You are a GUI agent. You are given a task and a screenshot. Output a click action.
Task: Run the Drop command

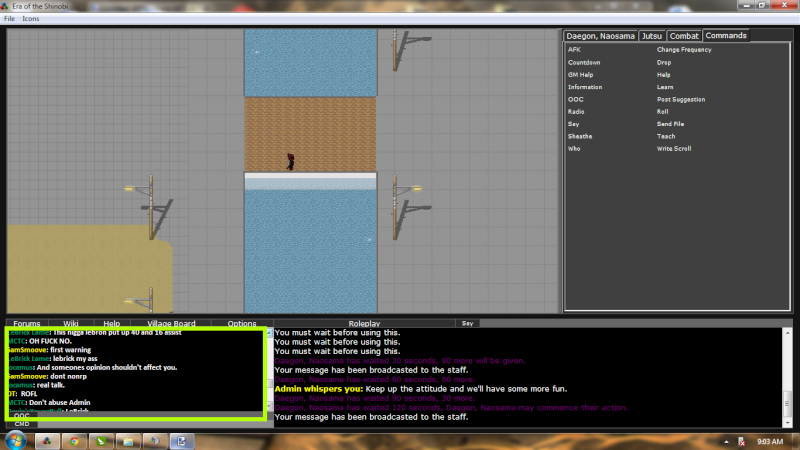664,62
